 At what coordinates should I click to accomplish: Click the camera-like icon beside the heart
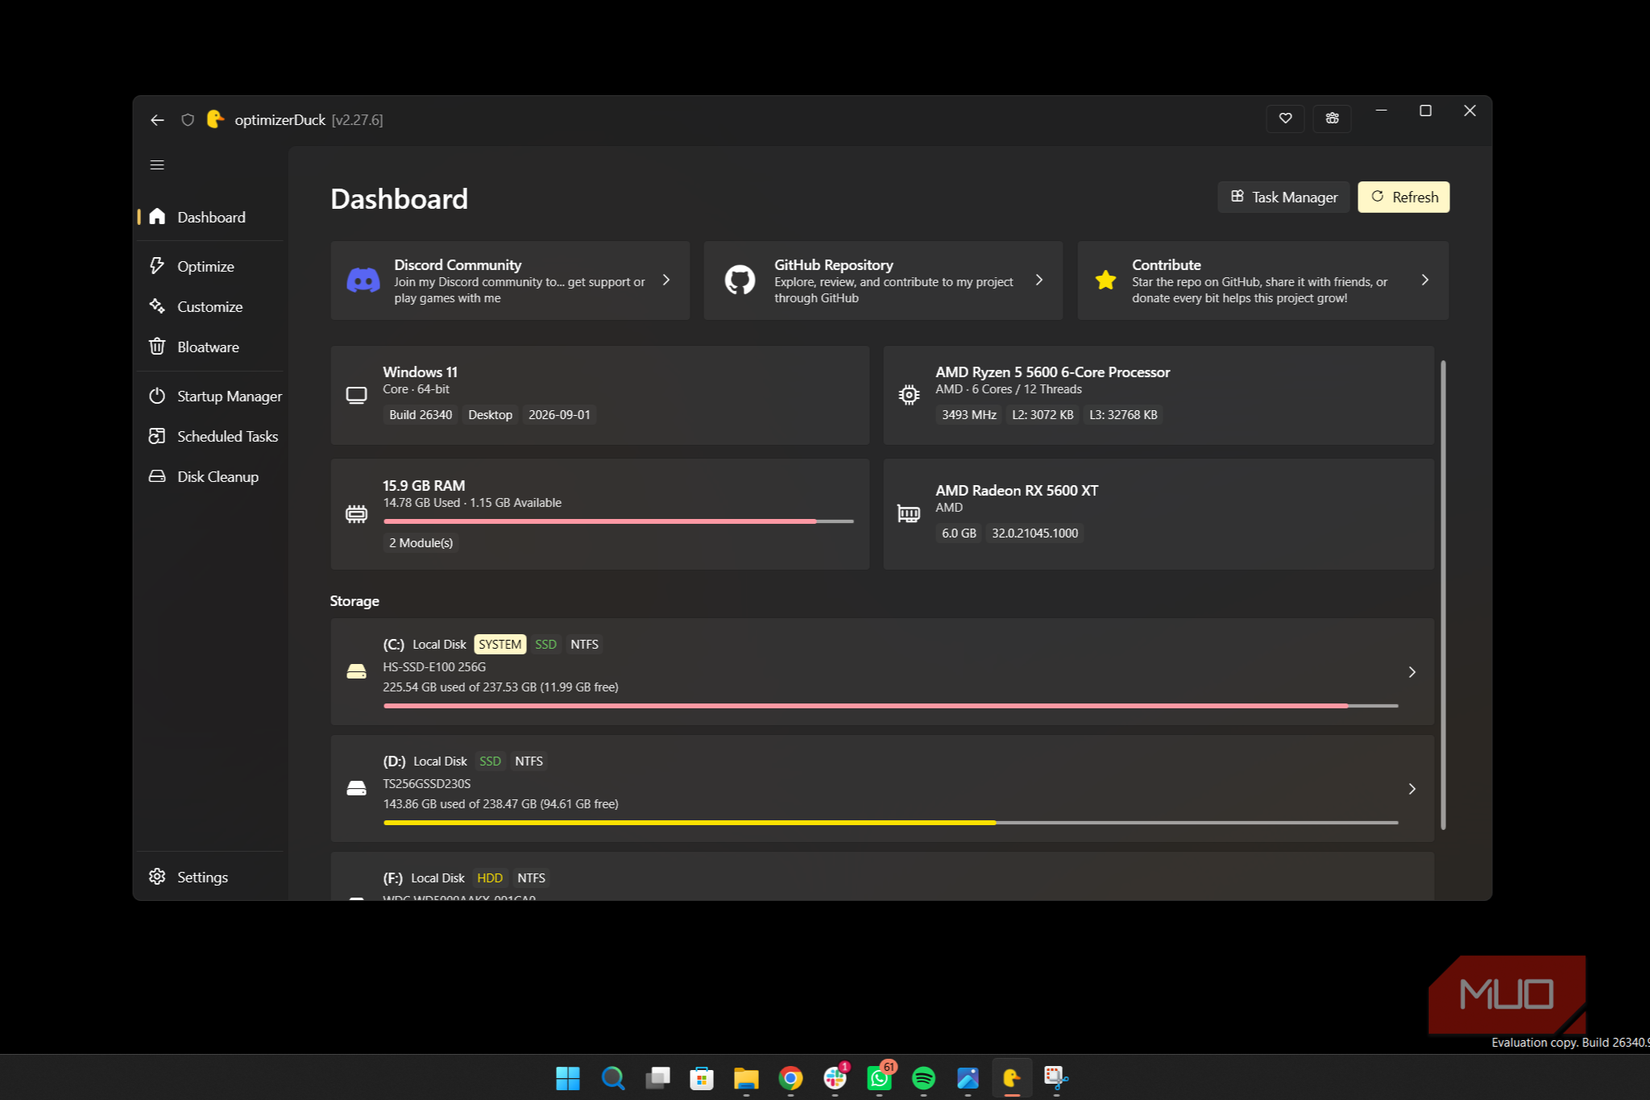pos(1332,118)
